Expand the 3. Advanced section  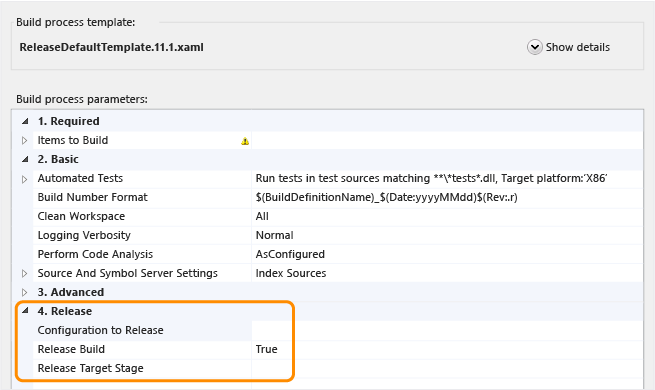pos(24,292)
